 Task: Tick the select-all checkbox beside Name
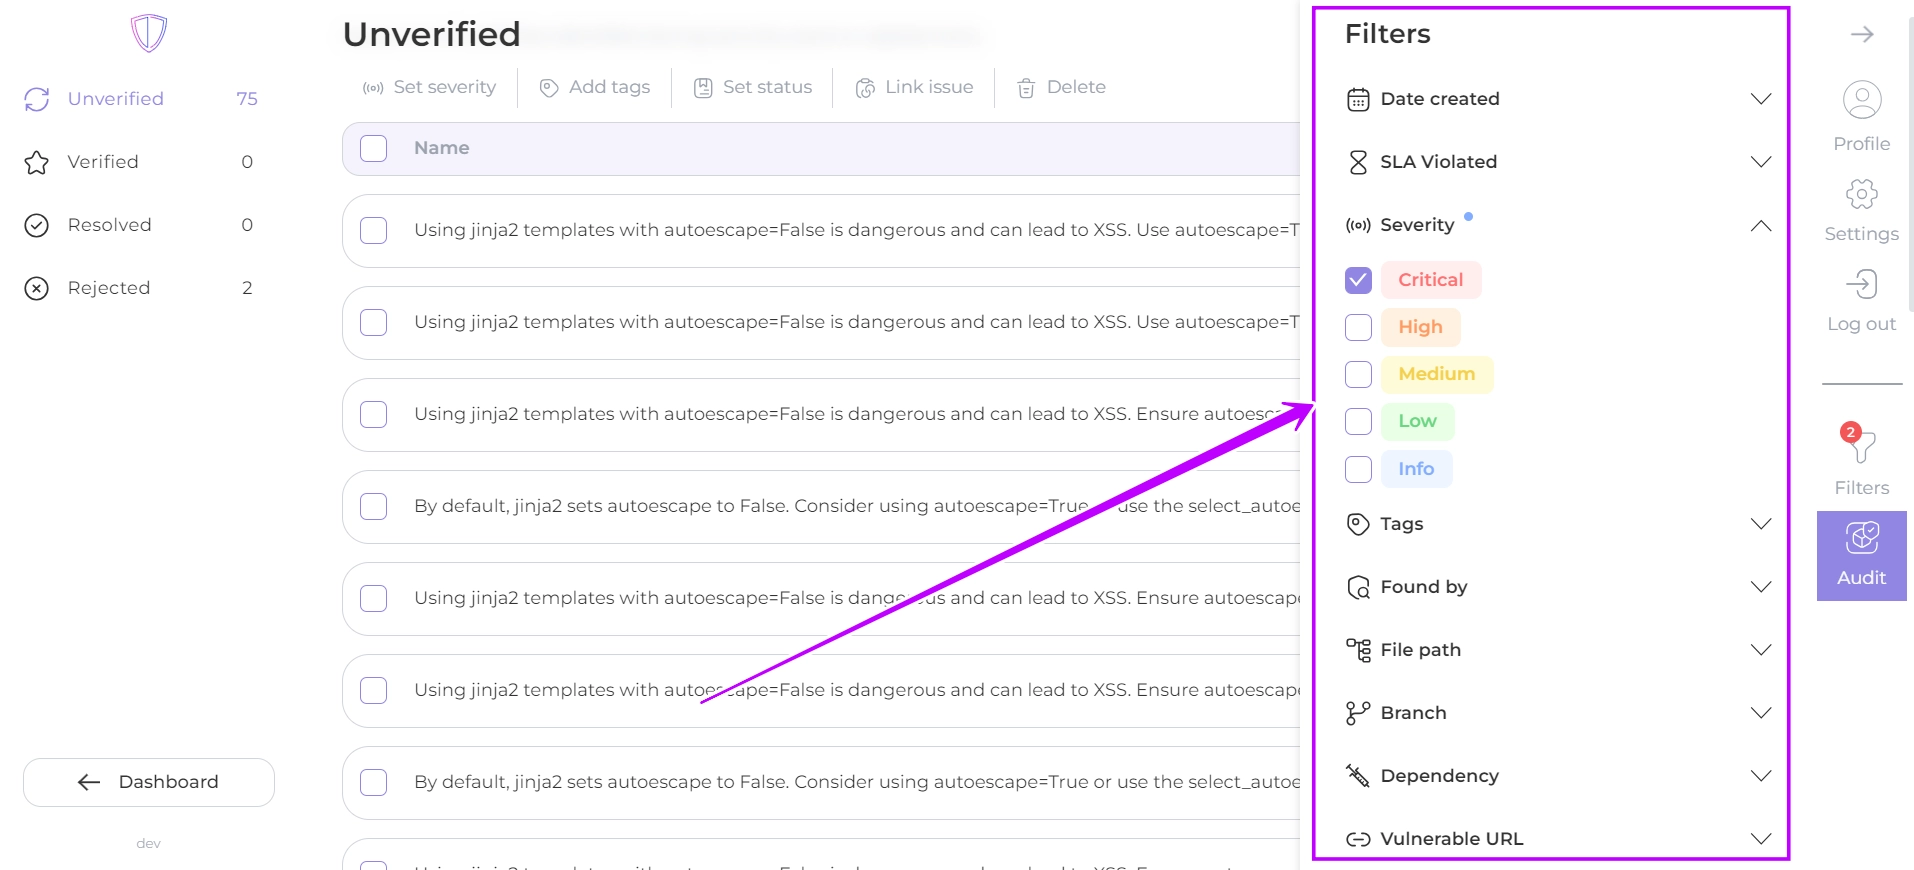click(374, 148)
